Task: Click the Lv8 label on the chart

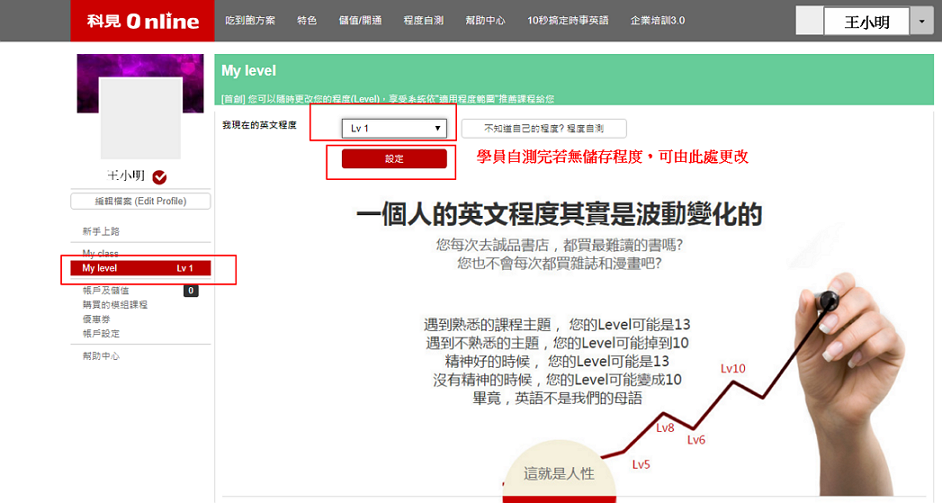Action: 665,428
